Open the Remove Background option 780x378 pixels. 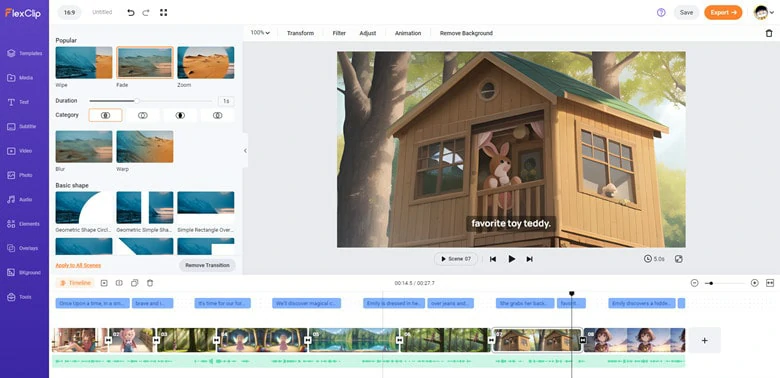coord(466,33)
